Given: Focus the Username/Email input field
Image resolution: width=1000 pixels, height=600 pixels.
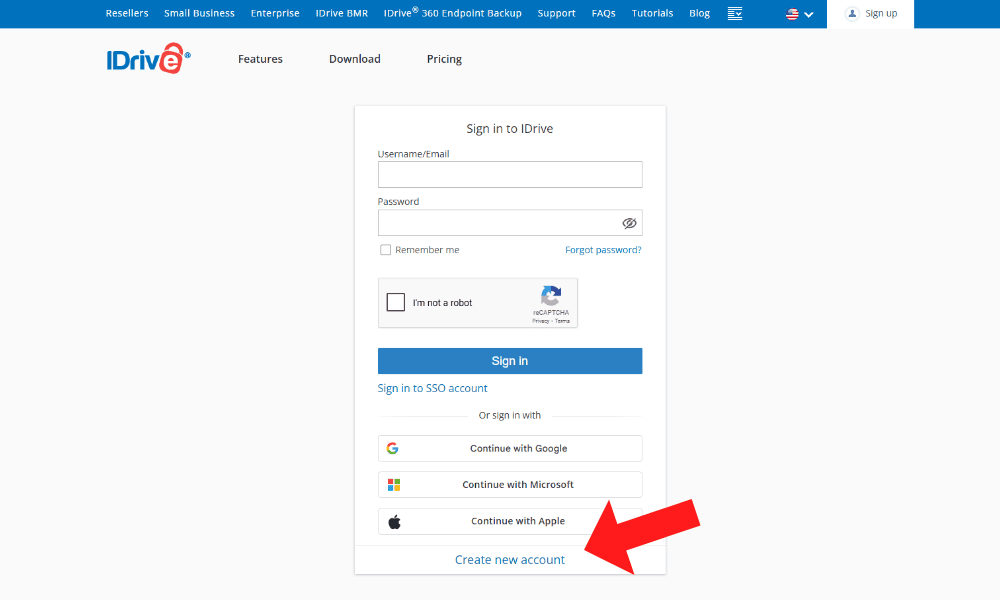Looking at the screenshot, I should point(510,175).
